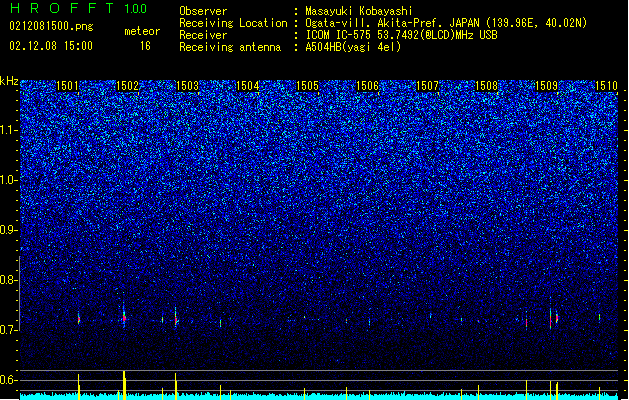
Task: Click the Receiver field label
Action: 203,35
